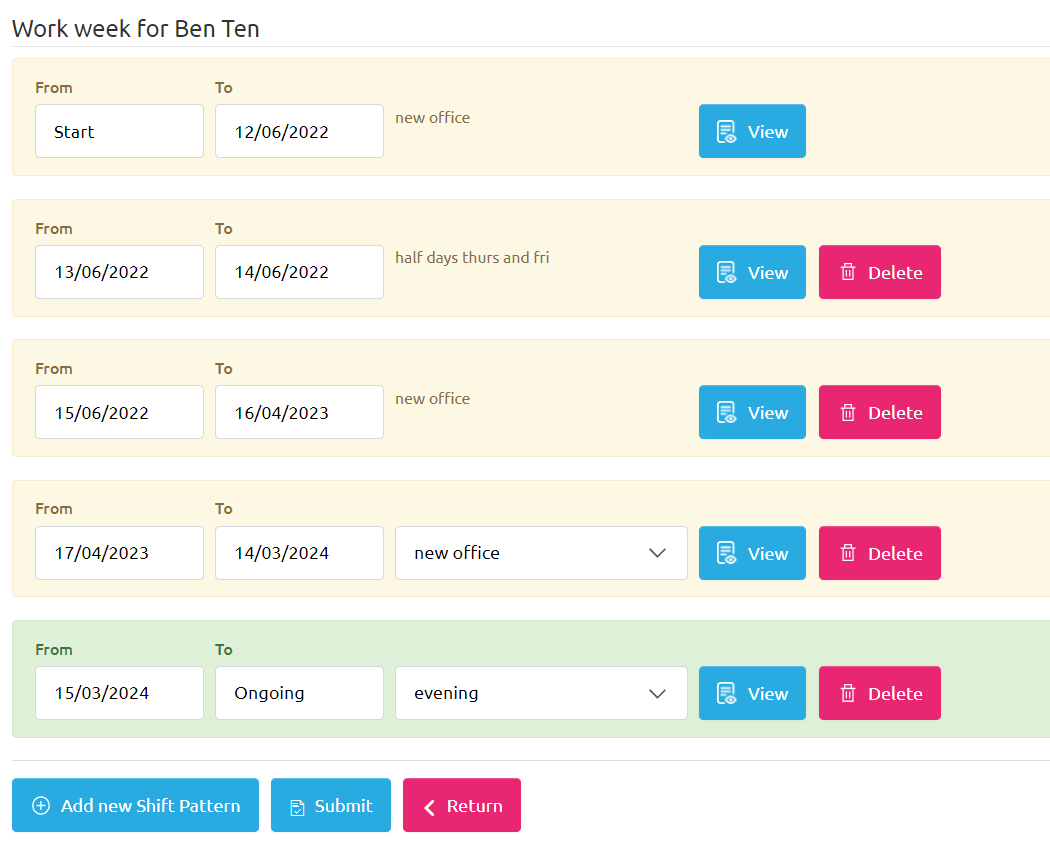Click the From field showing "Start"
The height and width of the screenshot is (841, 1050).
(119, 132)
